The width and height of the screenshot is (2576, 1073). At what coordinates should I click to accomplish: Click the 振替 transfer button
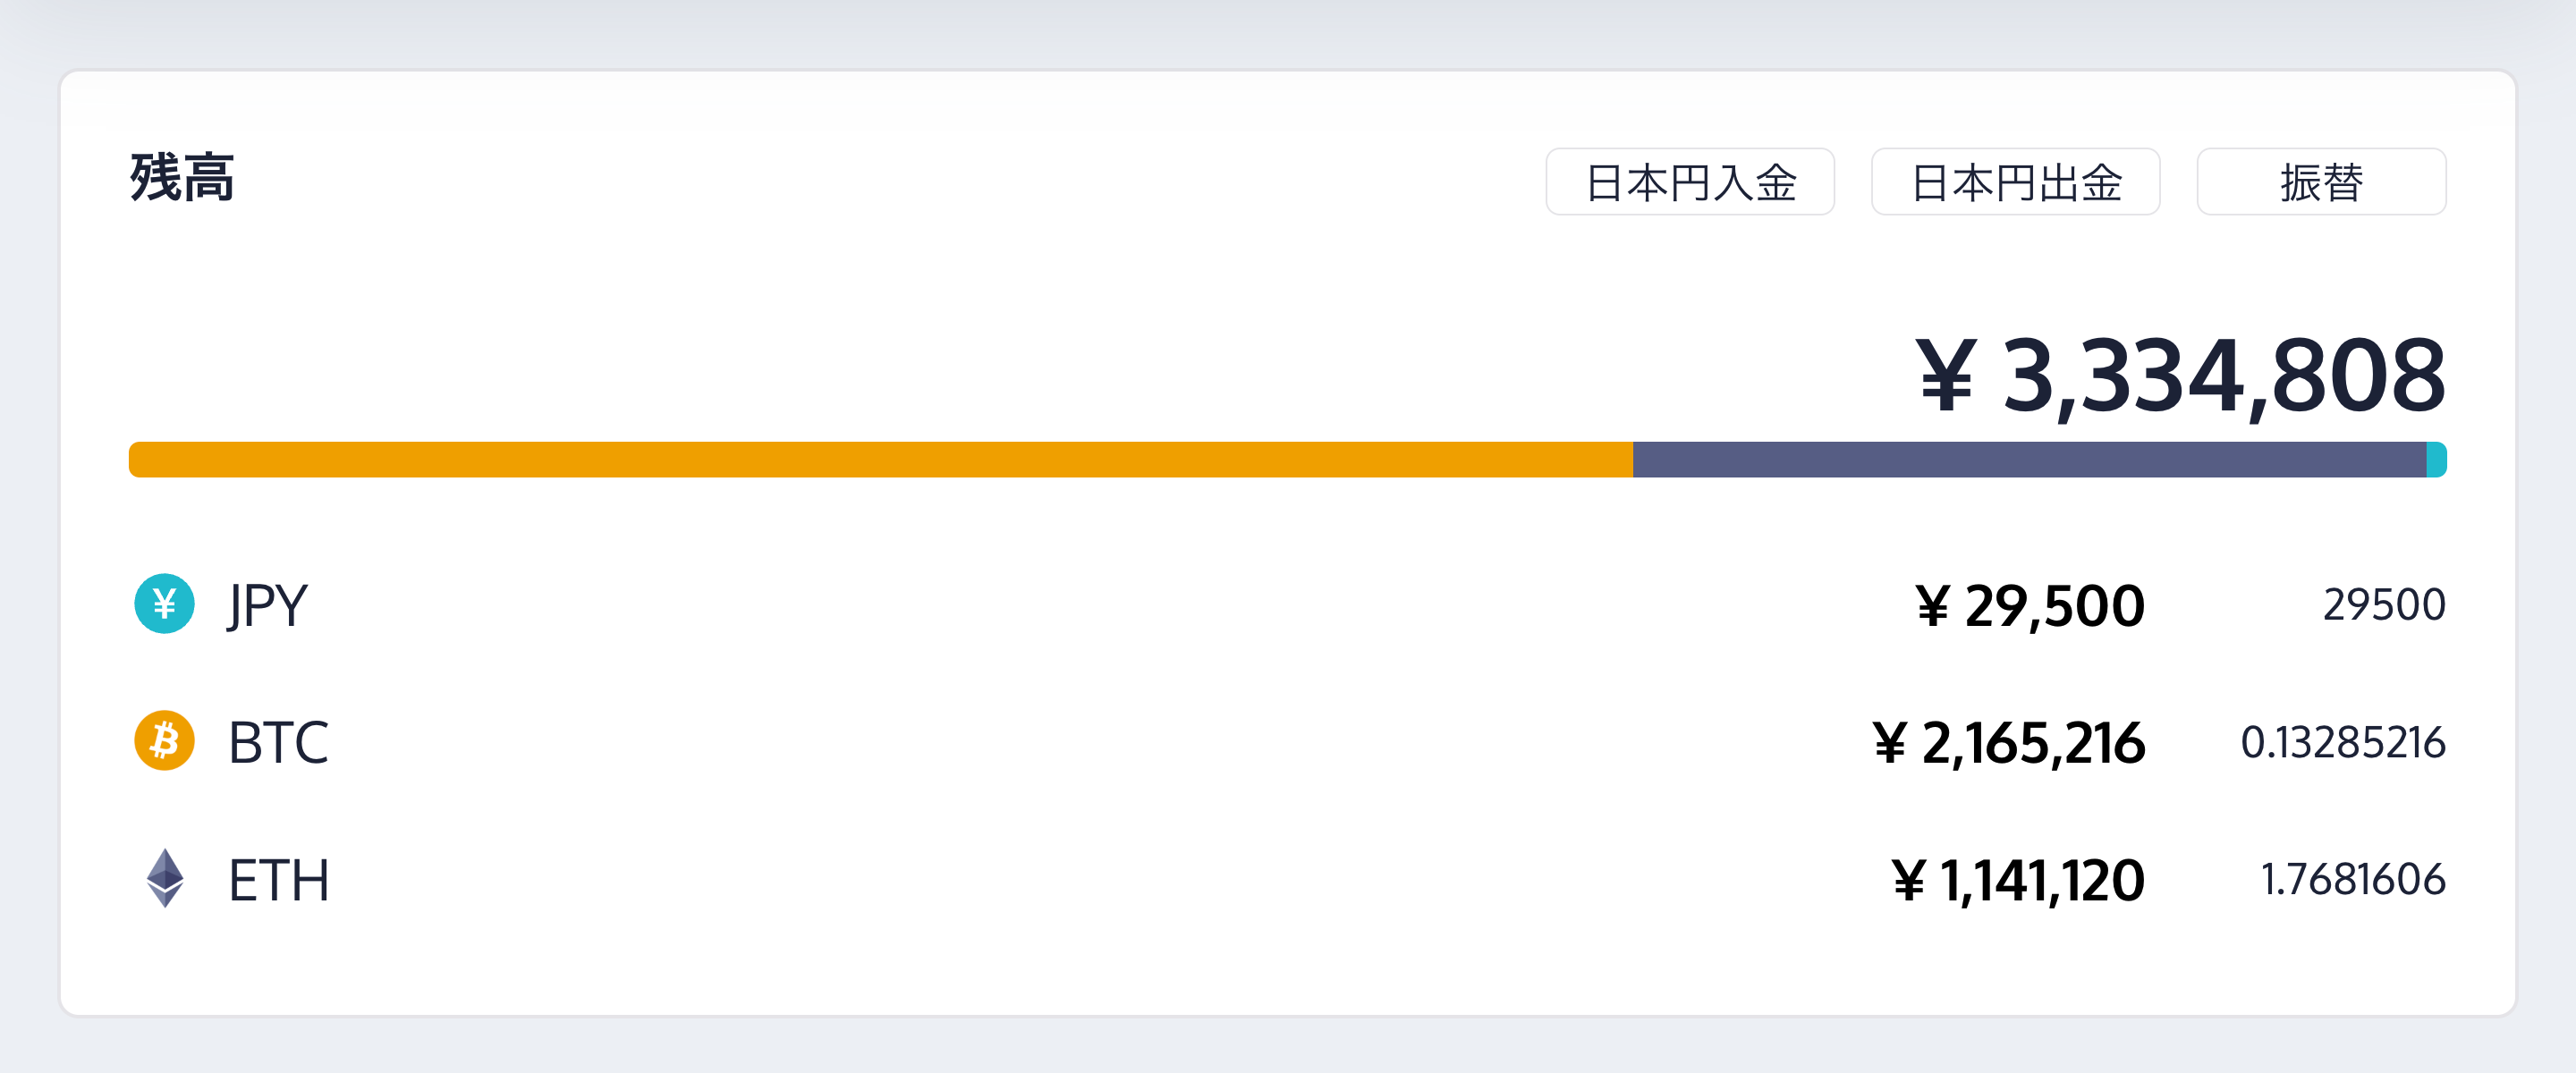pyautogui.click(x=2320, y=182)
